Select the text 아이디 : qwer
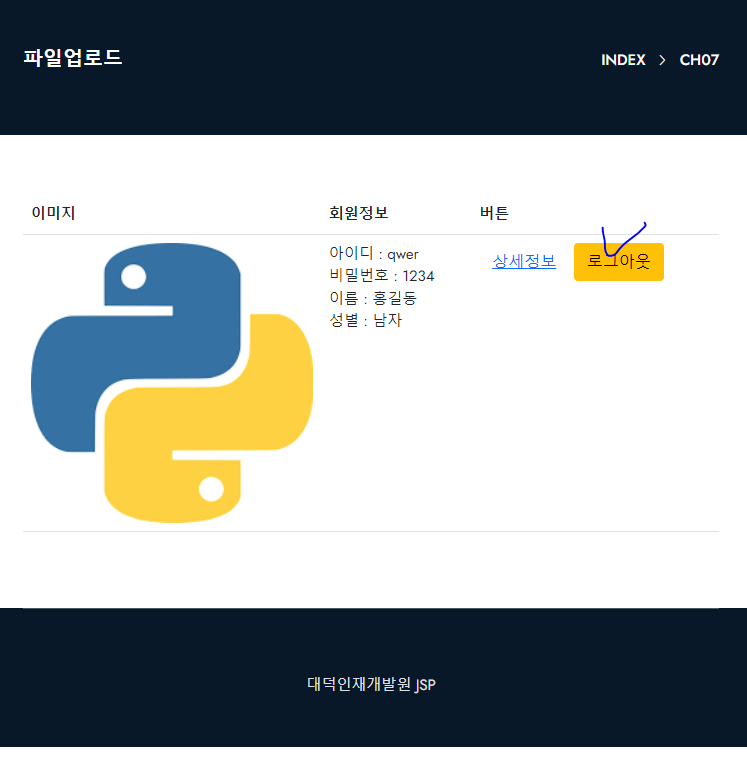This screenshot has width=747, height=778. tap(374, 254)
